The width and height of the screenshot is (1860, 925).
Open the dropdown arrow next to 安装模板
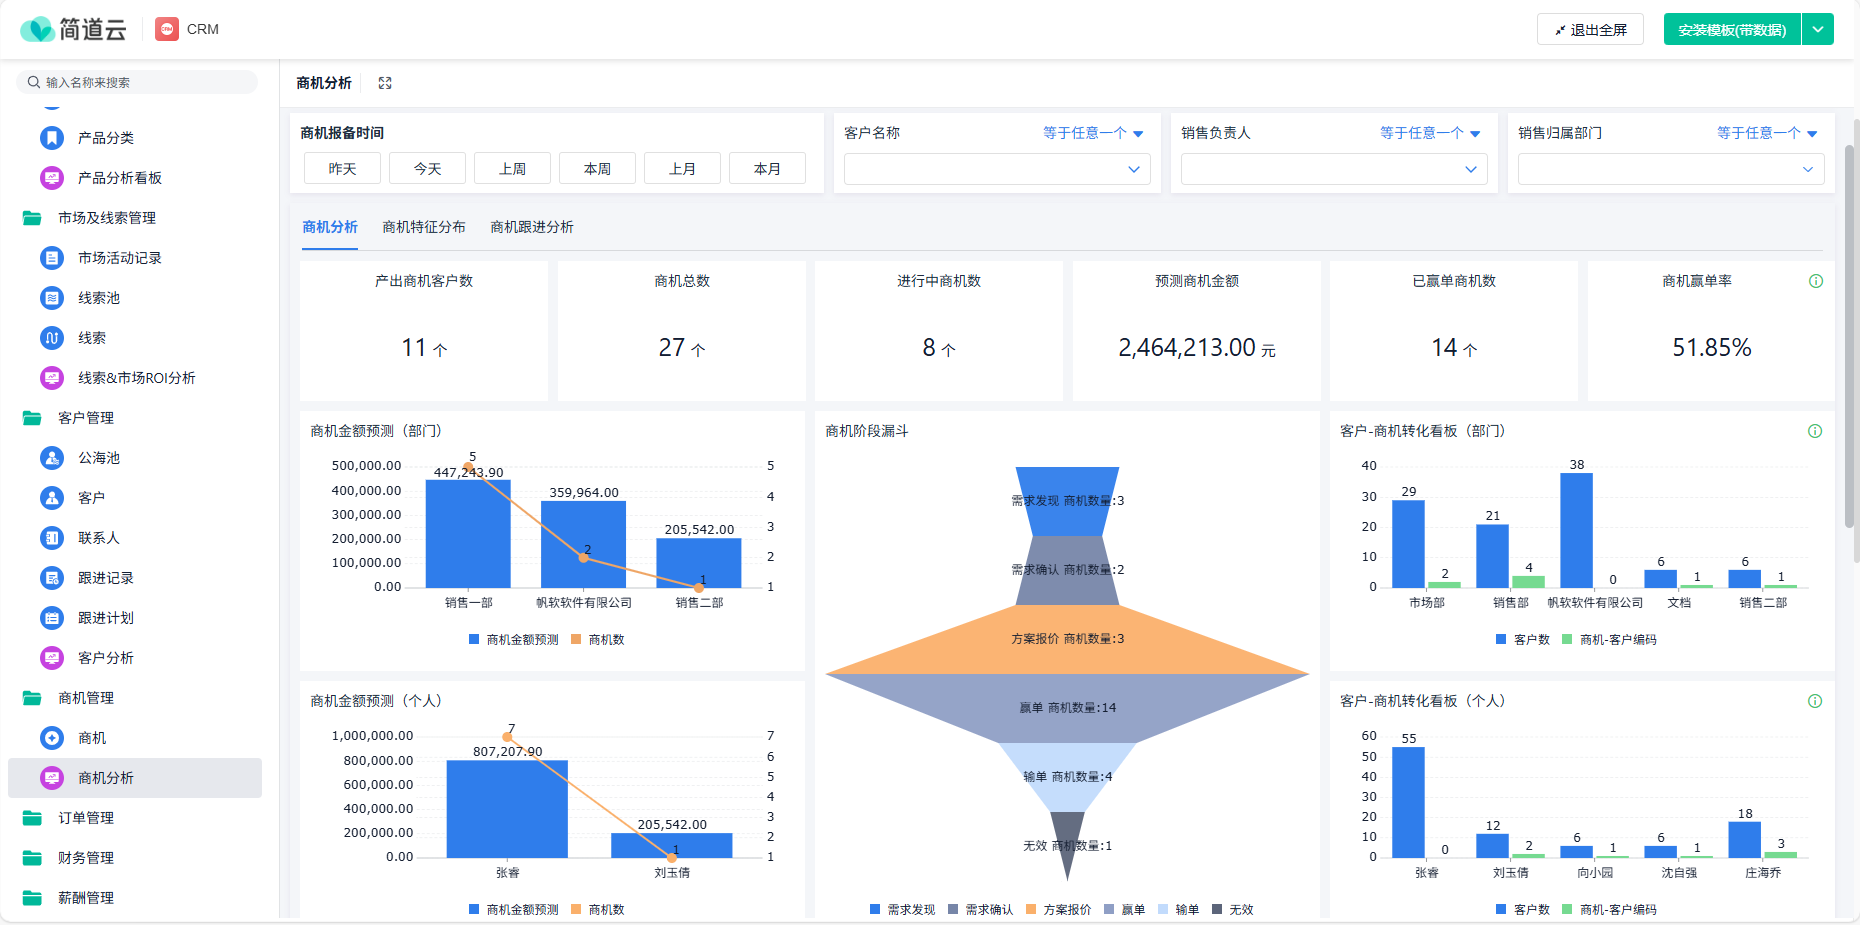[x=1818, y=29]
